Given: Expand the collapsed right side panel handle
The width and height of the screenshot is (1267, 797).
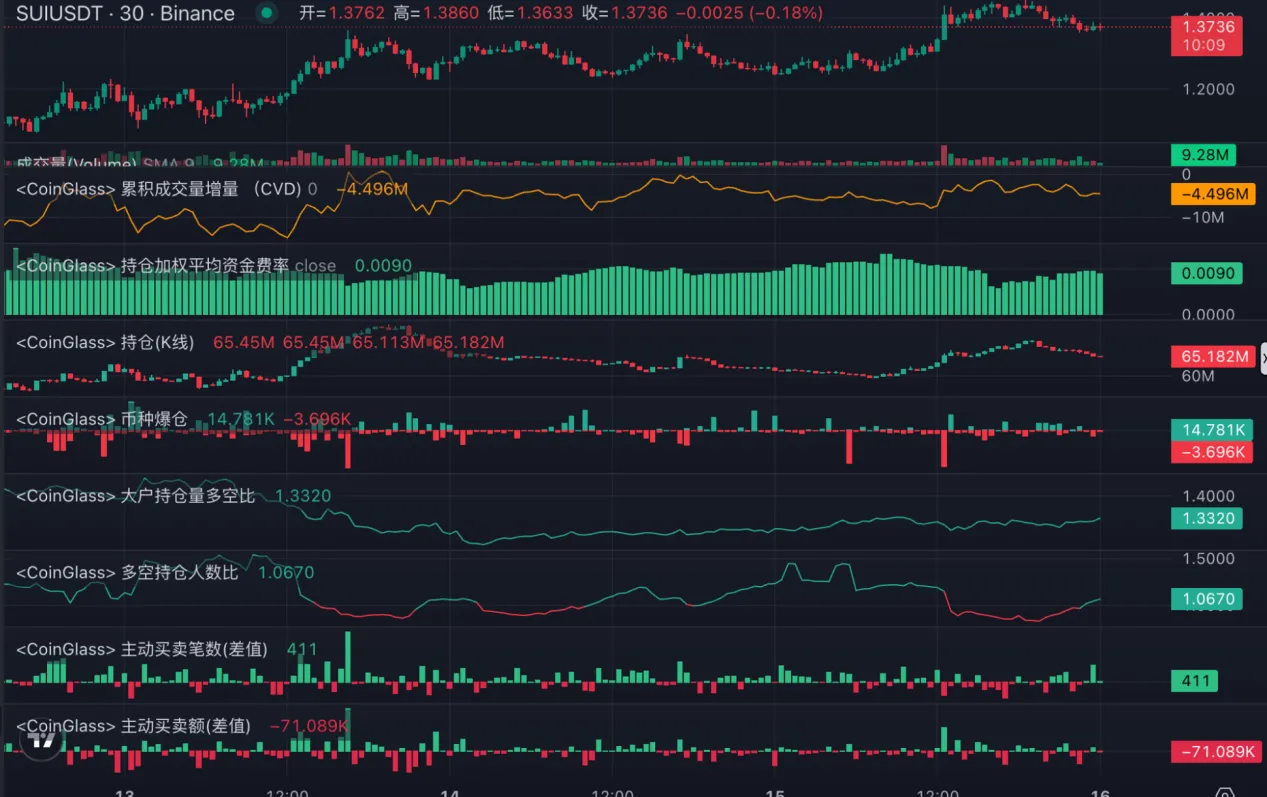Looking at the screenshot, I should (x=1262, y=357).
